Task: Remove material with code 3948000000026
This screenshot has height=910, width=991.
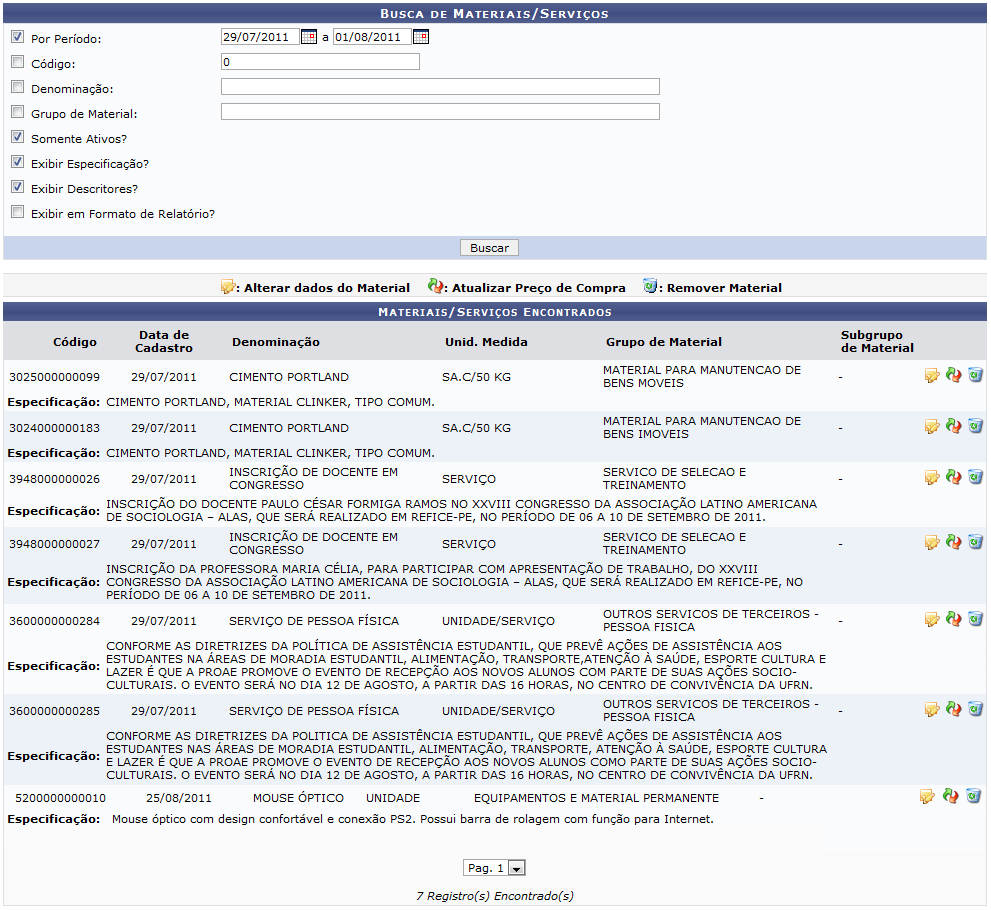Action: click(x=975, y=476)
